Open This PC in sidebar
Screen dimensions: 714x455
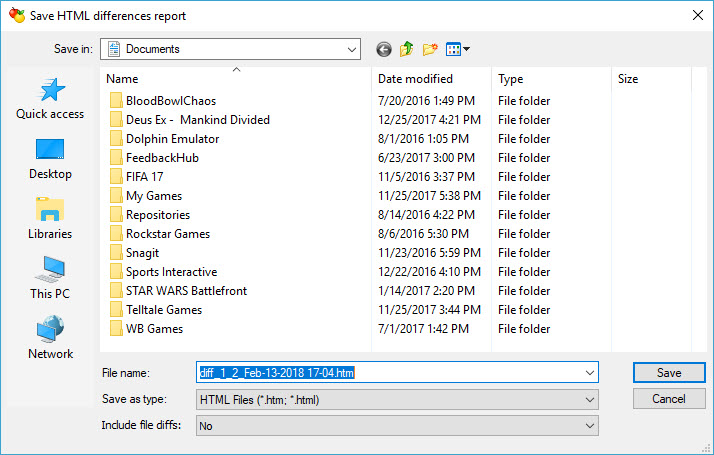tap(50, 278)
